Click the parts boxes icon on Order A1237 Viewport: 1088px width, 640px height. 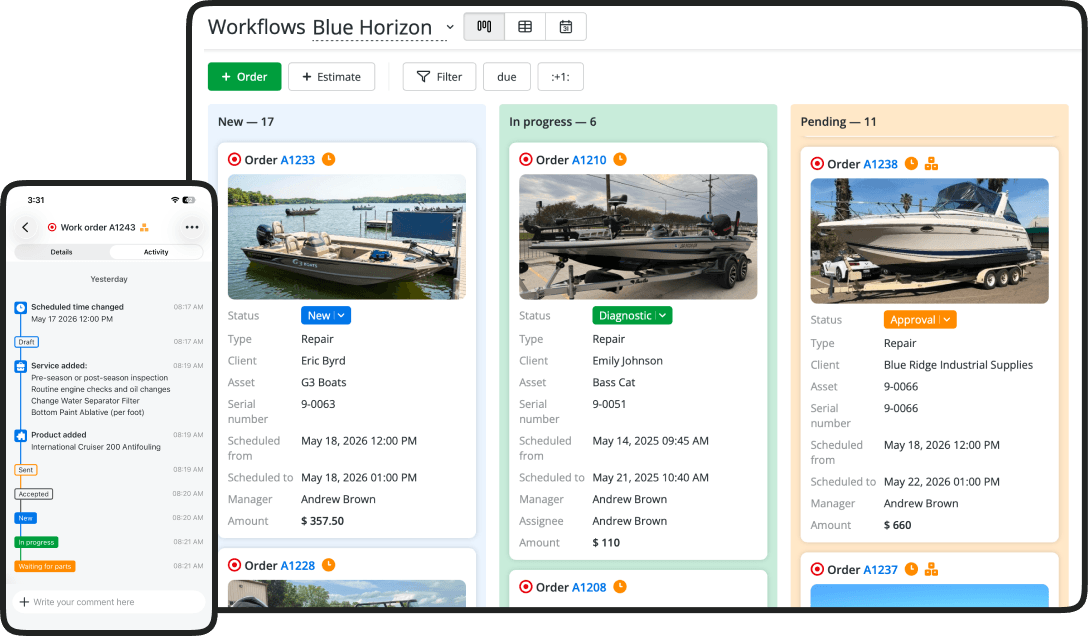coord(931,570)
